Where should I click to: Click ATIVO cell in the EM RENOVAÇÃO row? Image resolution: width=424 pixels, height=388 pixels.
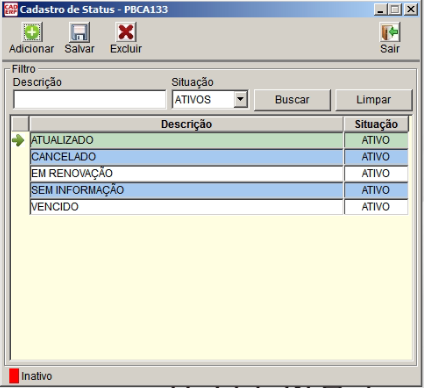click(x=376, y=174)
